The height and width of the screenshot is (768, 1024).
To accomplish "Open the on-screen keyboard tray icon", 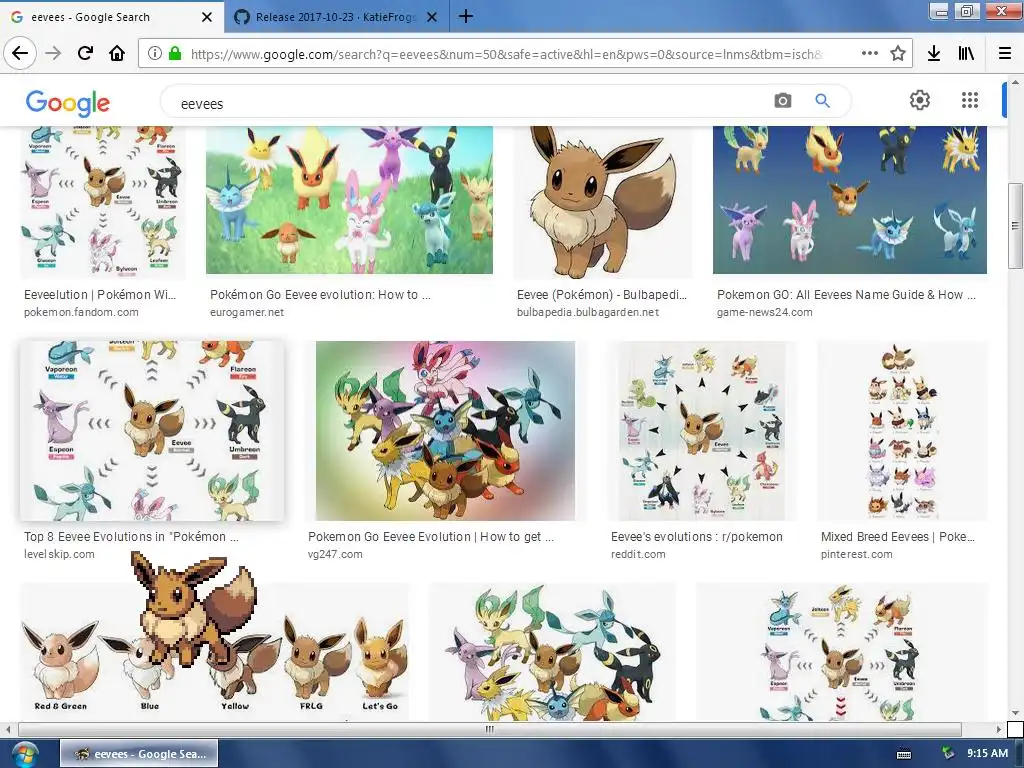I will pos(904,754).
